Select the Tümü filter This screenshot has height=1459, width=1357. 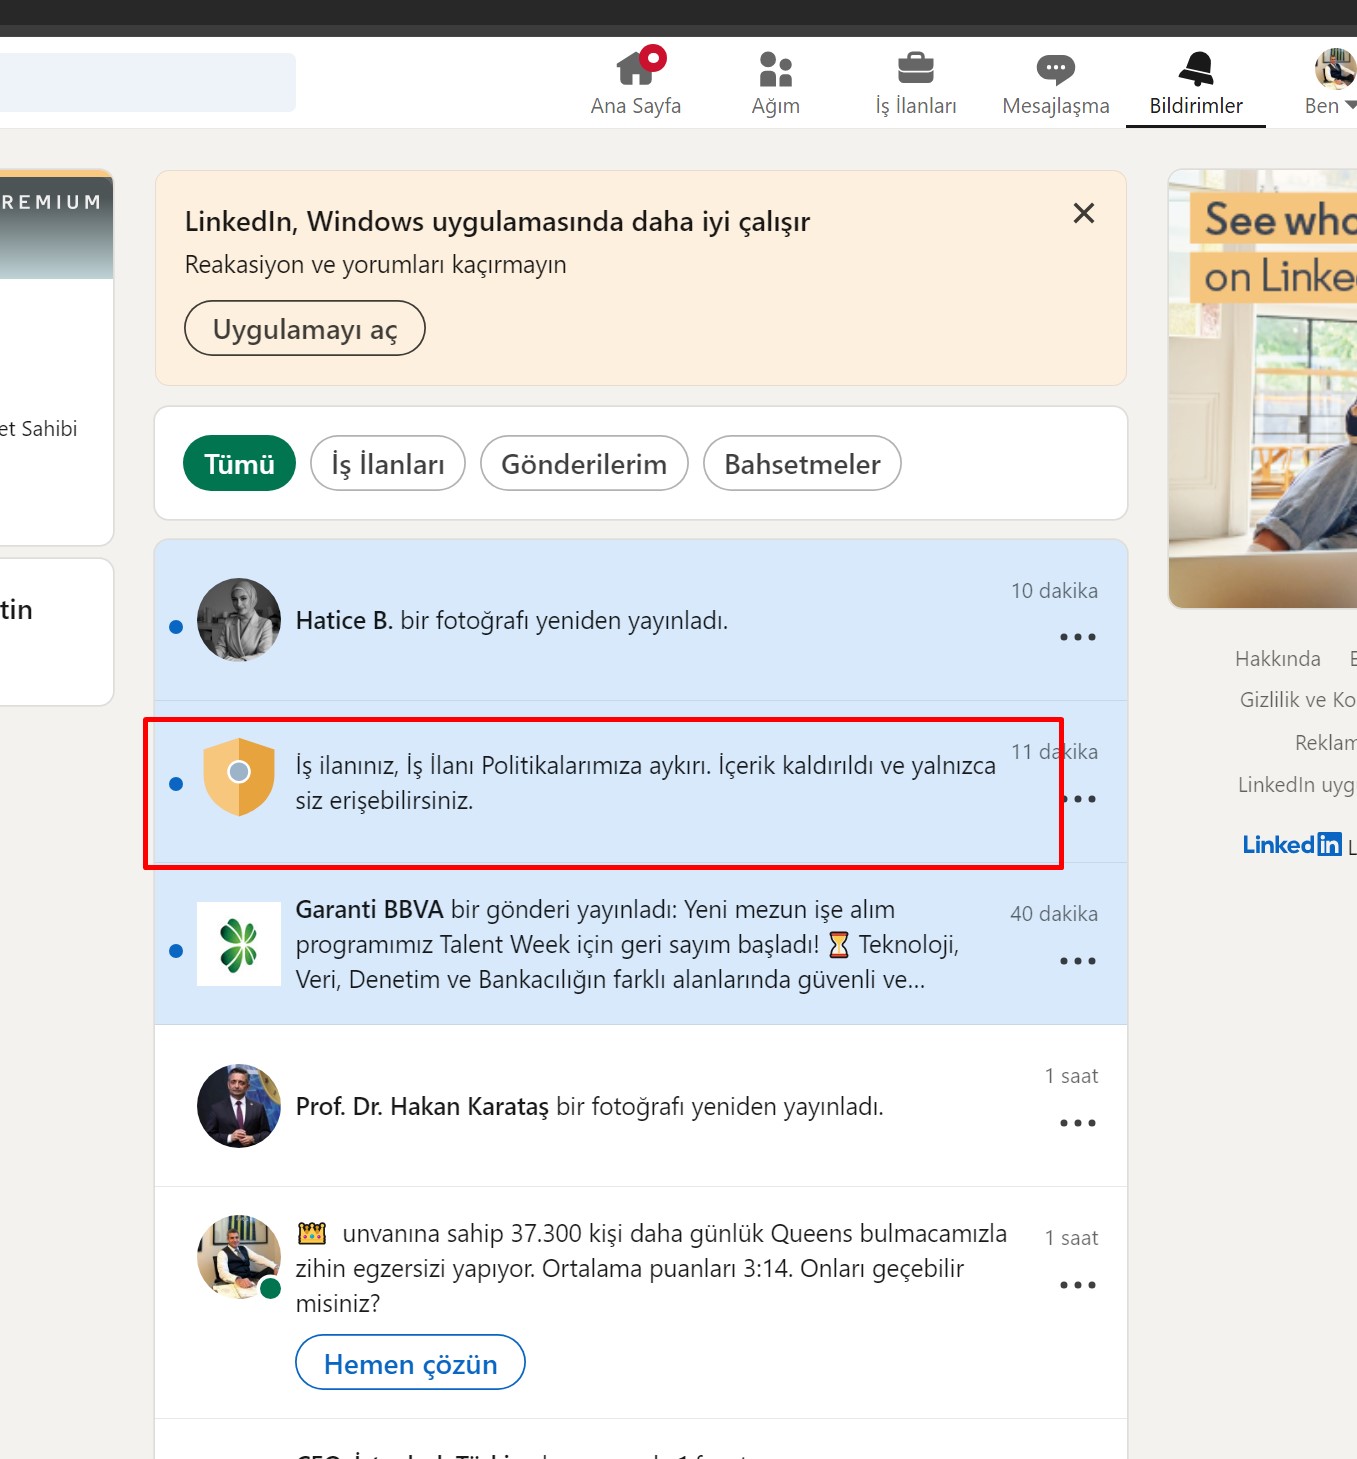(239, 463)
